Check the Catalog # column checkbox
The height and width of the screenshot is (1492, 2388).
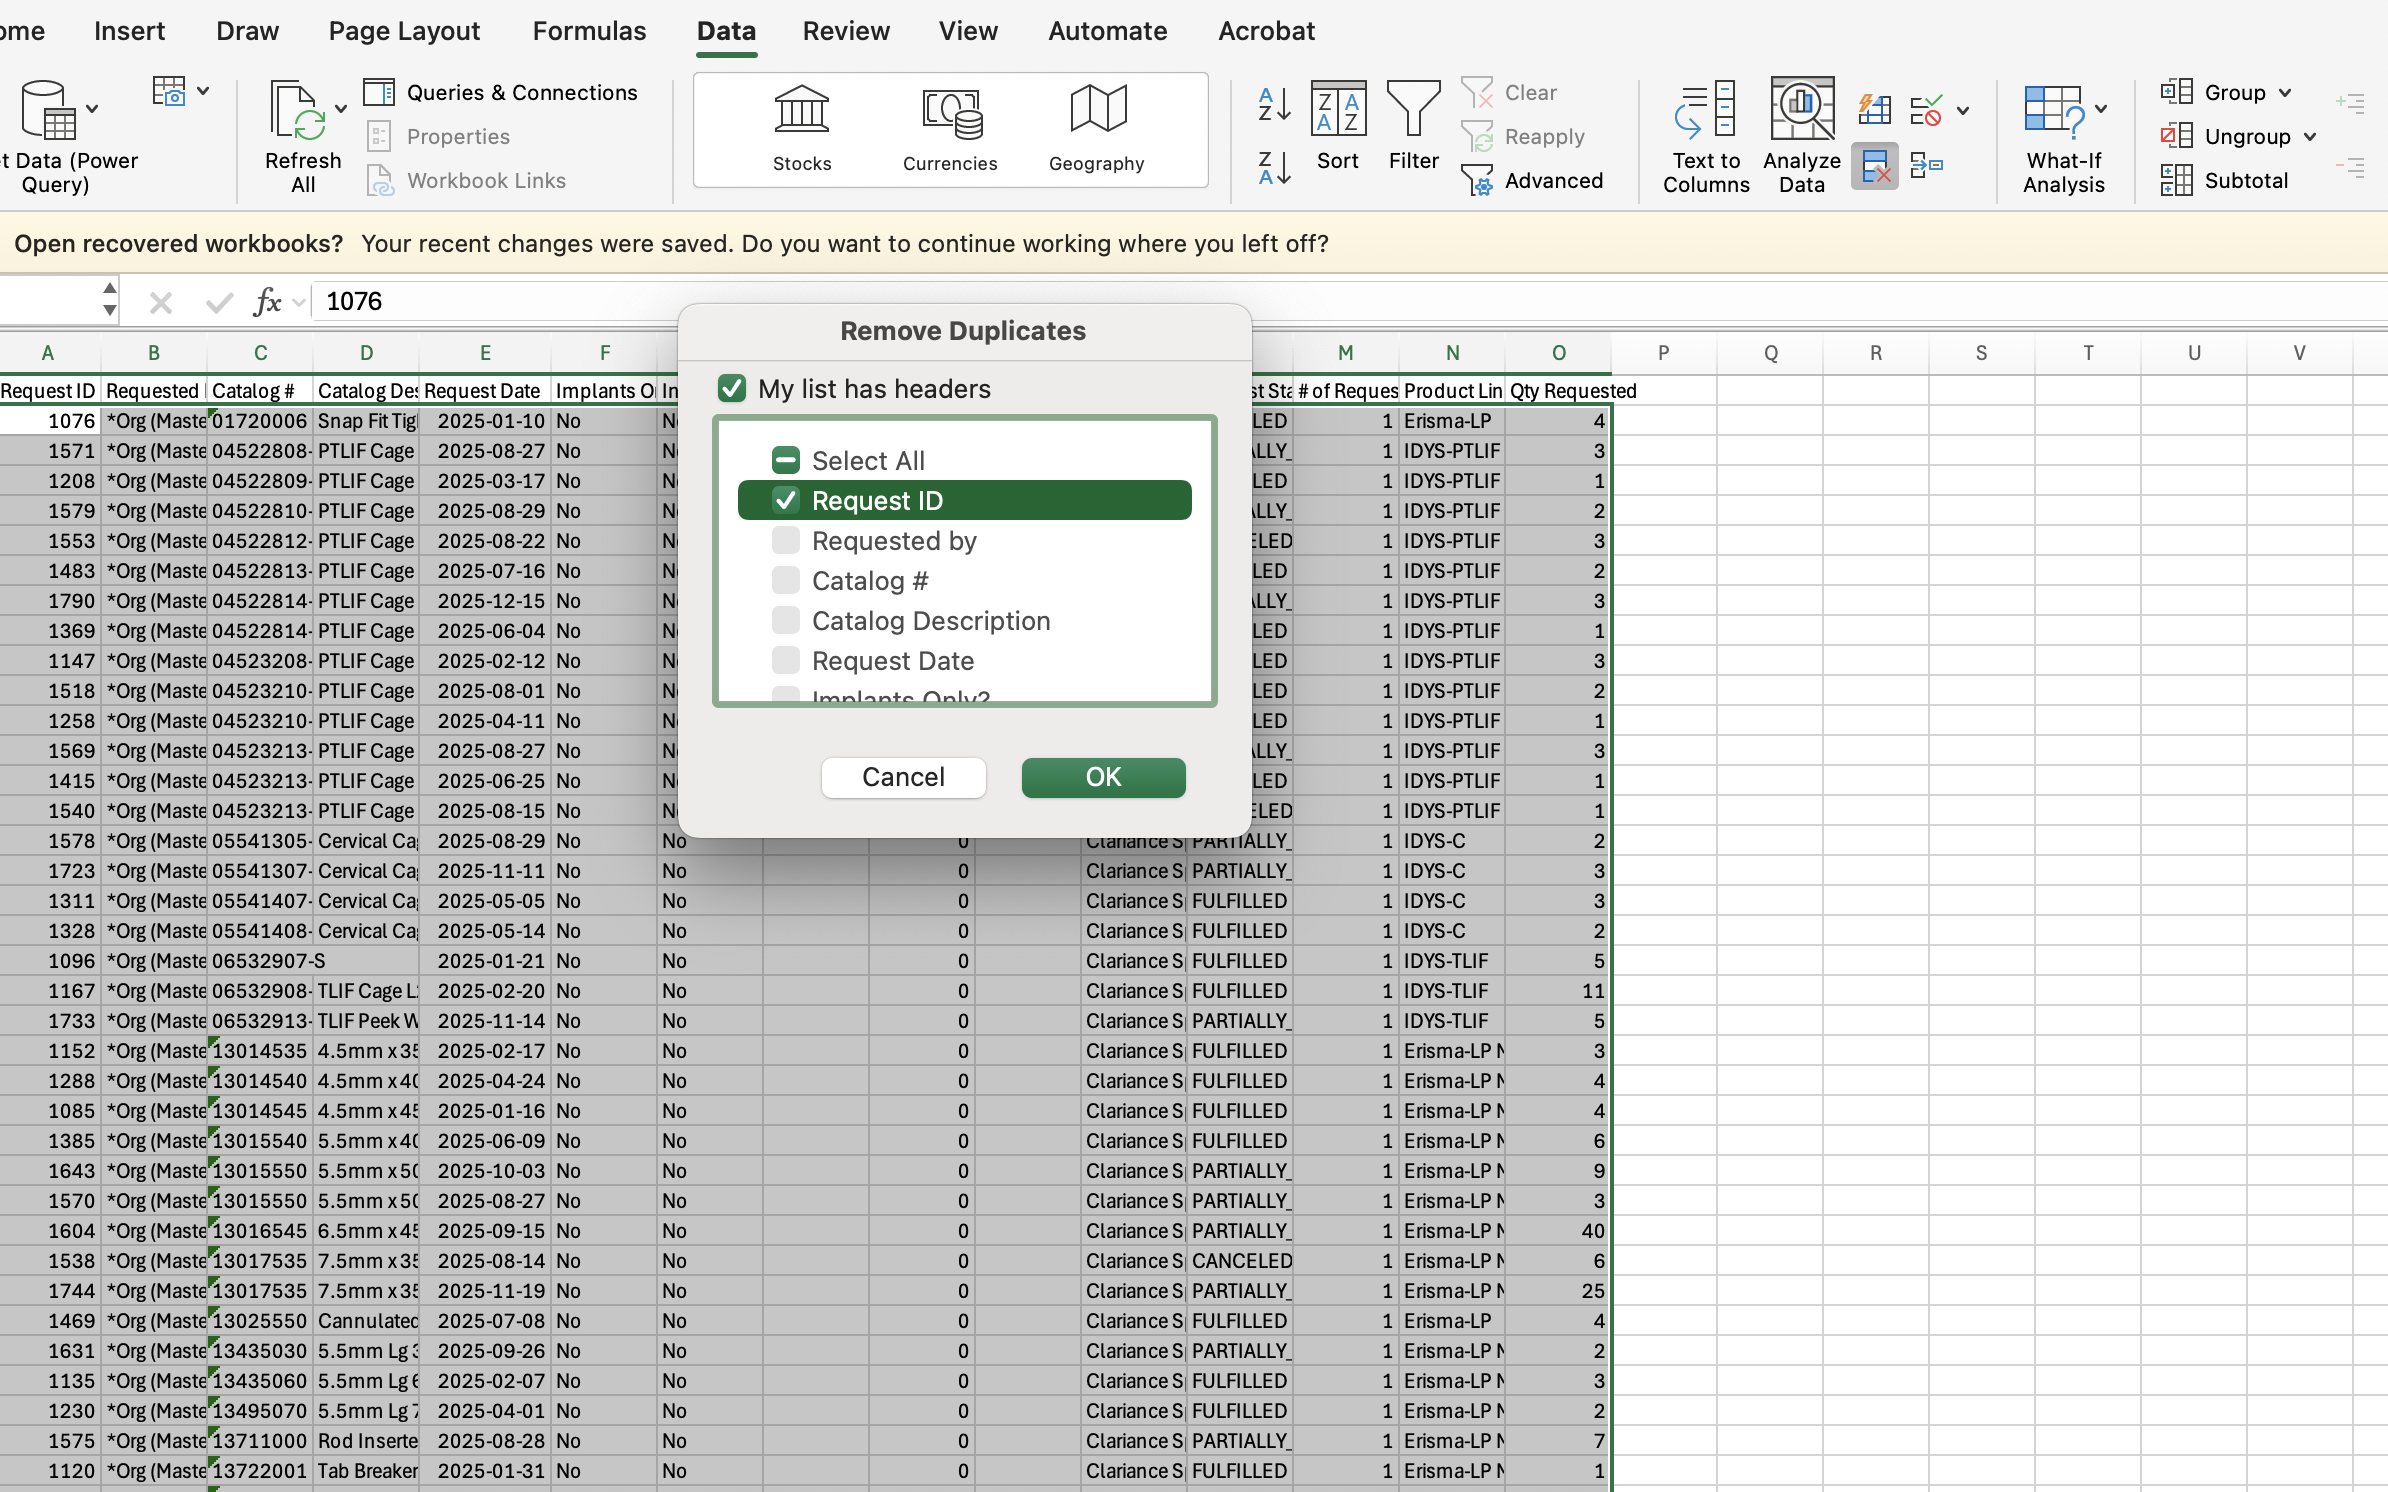click(786, 580)
